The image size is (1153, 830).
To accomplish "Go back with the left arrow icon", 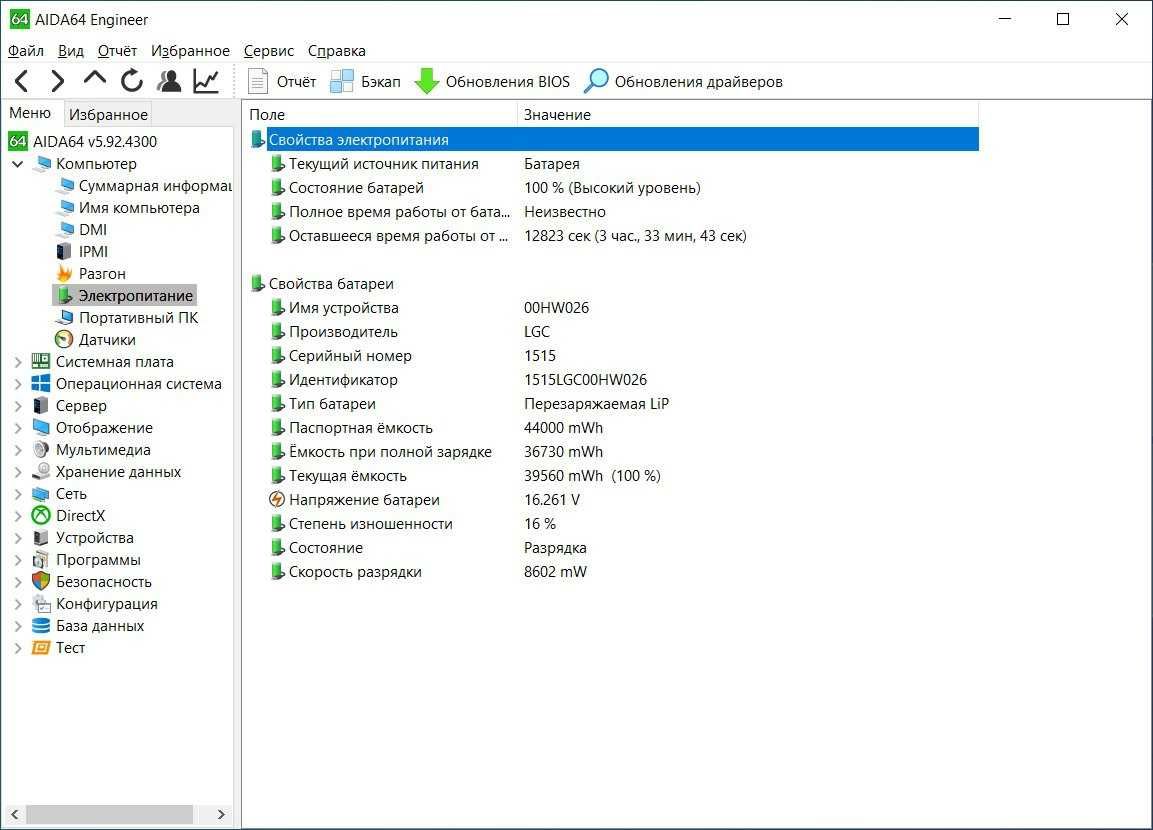I will click(22, 81).
